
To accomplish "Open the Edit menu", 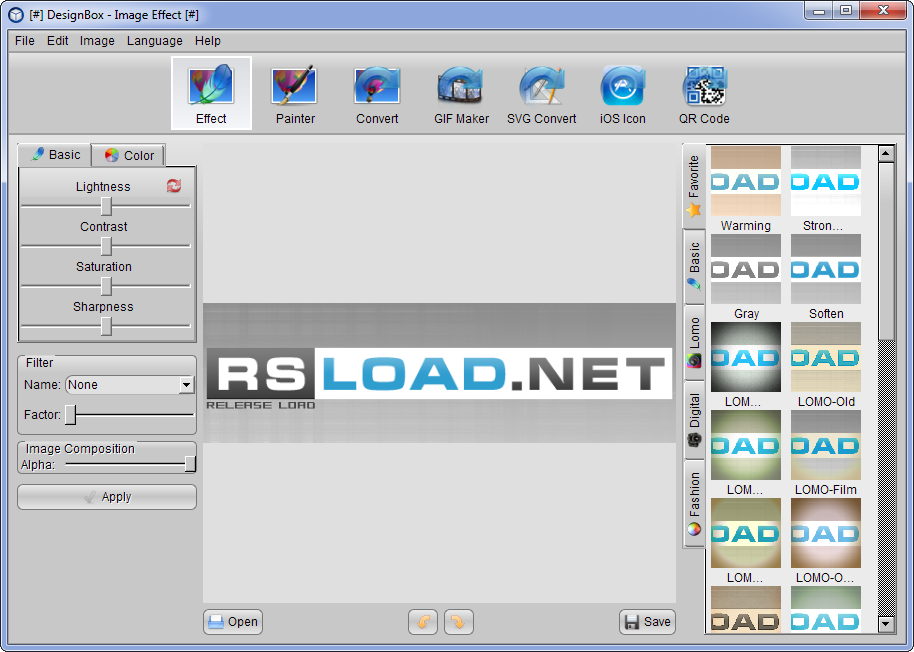I will pyautogui.click(x=57, y=41).
